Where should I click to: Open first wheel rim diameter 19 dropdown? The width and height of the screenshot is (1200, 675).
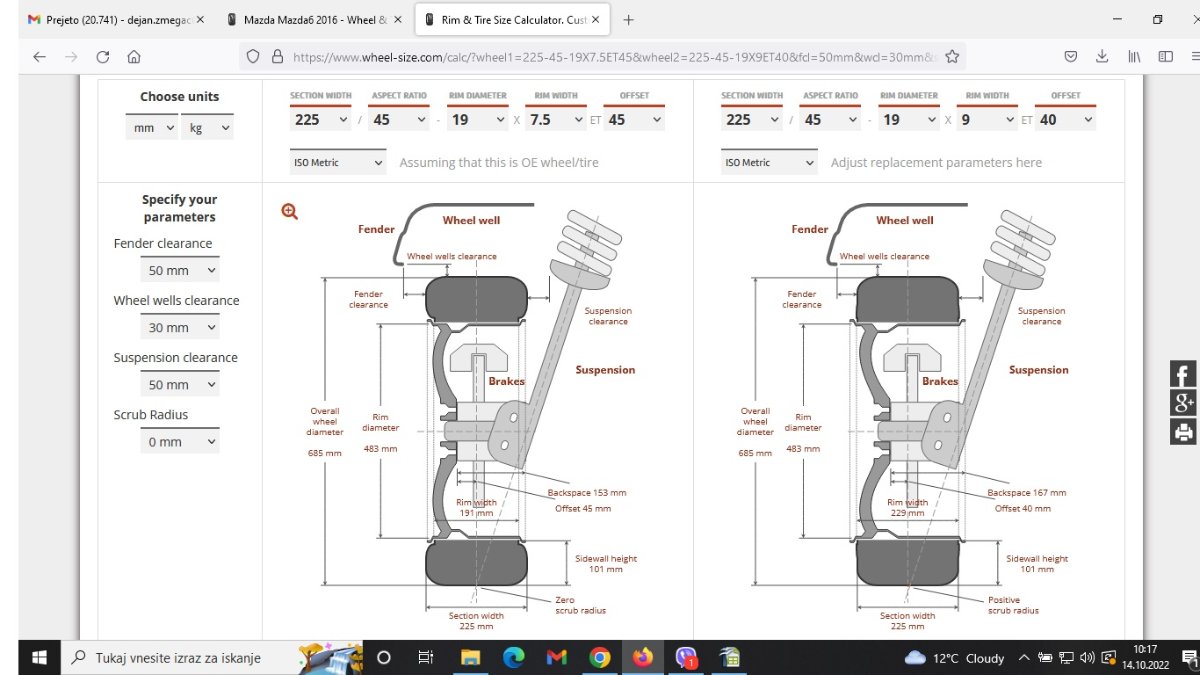[478, 119]
